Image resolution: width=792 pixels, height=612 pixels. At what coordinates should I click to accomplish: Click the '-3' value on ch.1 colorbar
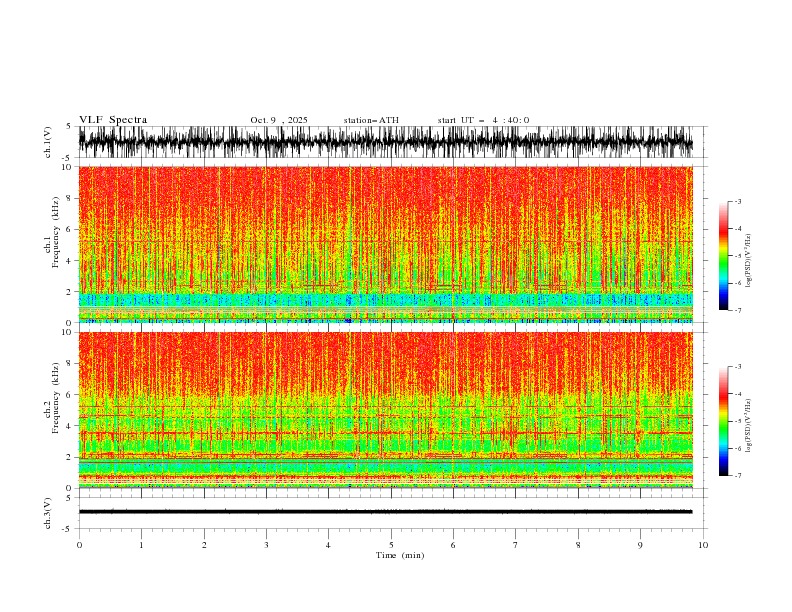pos(736,201)
